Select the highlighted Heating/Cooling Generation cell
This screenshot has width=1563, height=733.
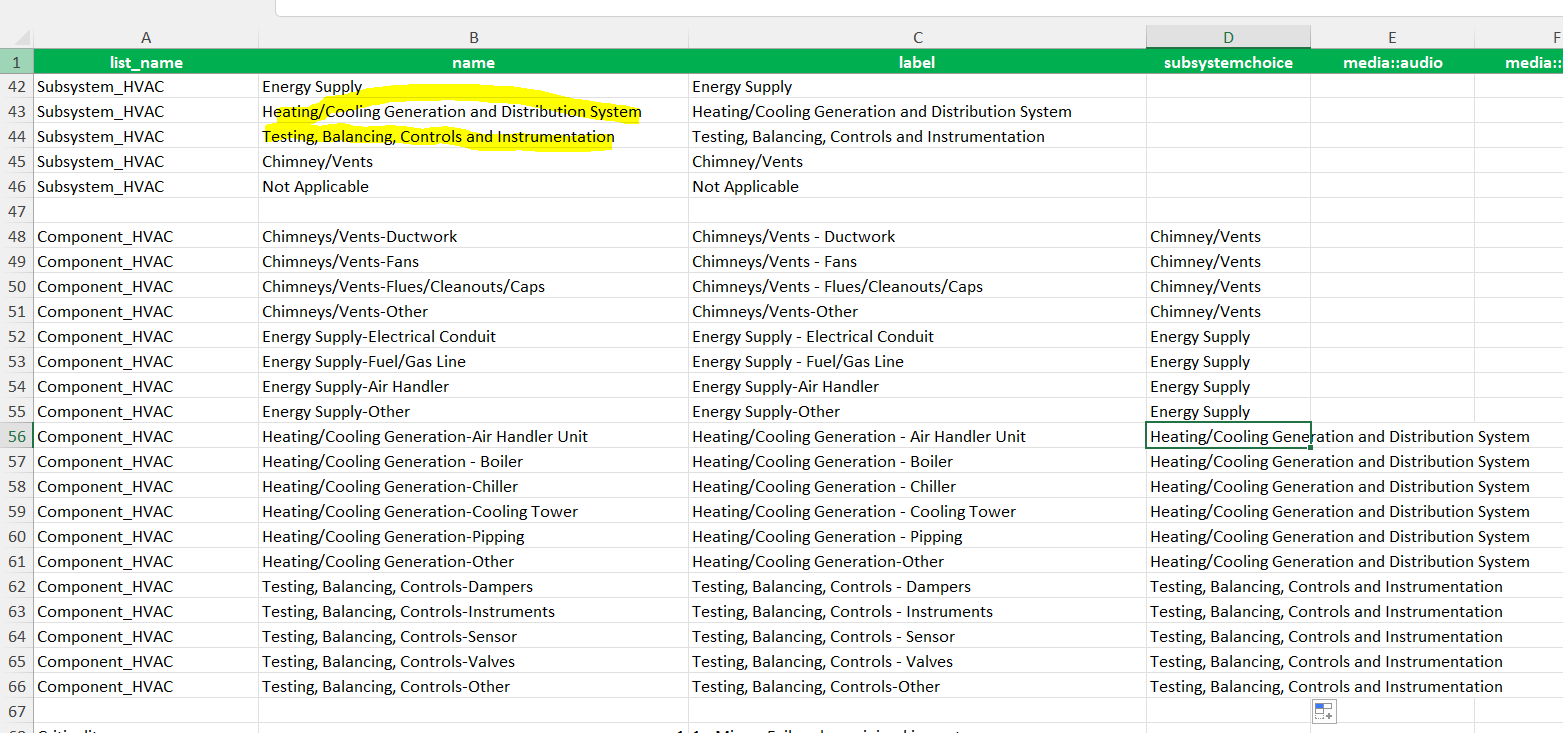[x=450, y=111]
